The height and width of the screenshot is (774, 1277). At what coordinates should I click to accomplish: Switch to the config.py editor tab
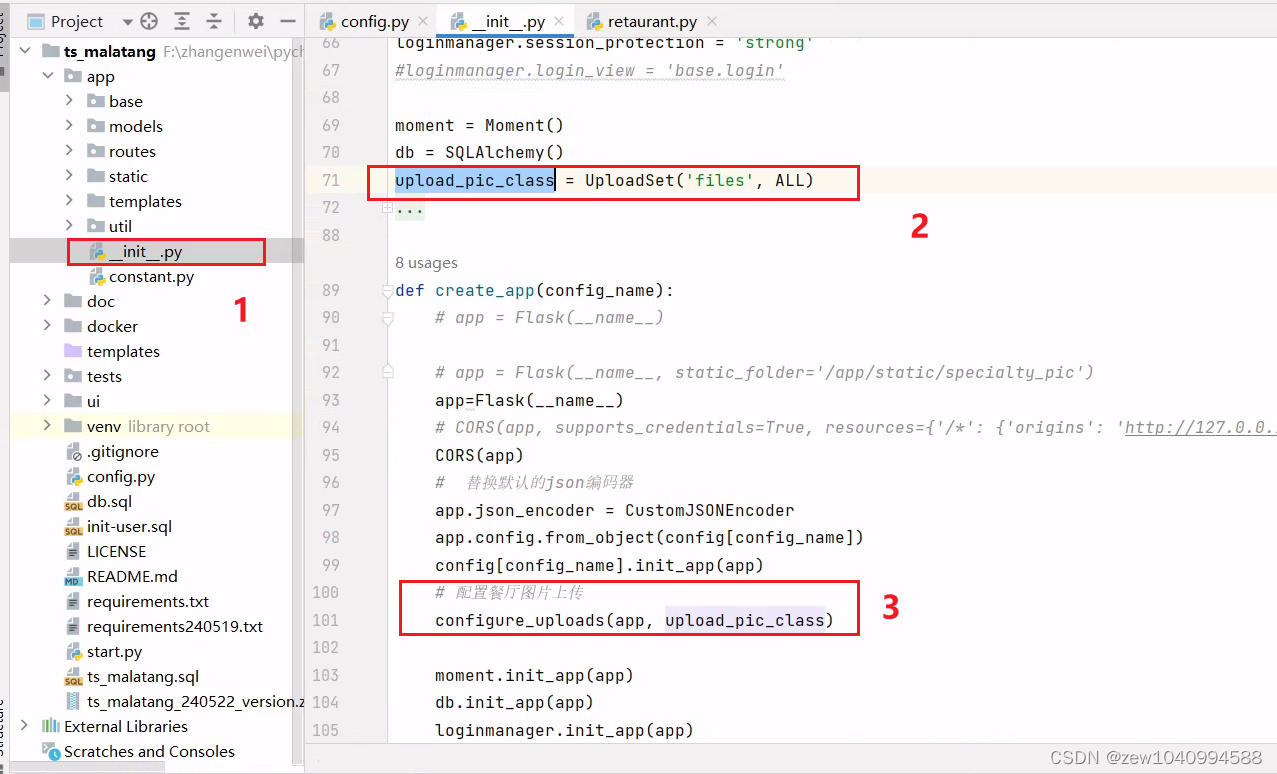pos(375,21)
